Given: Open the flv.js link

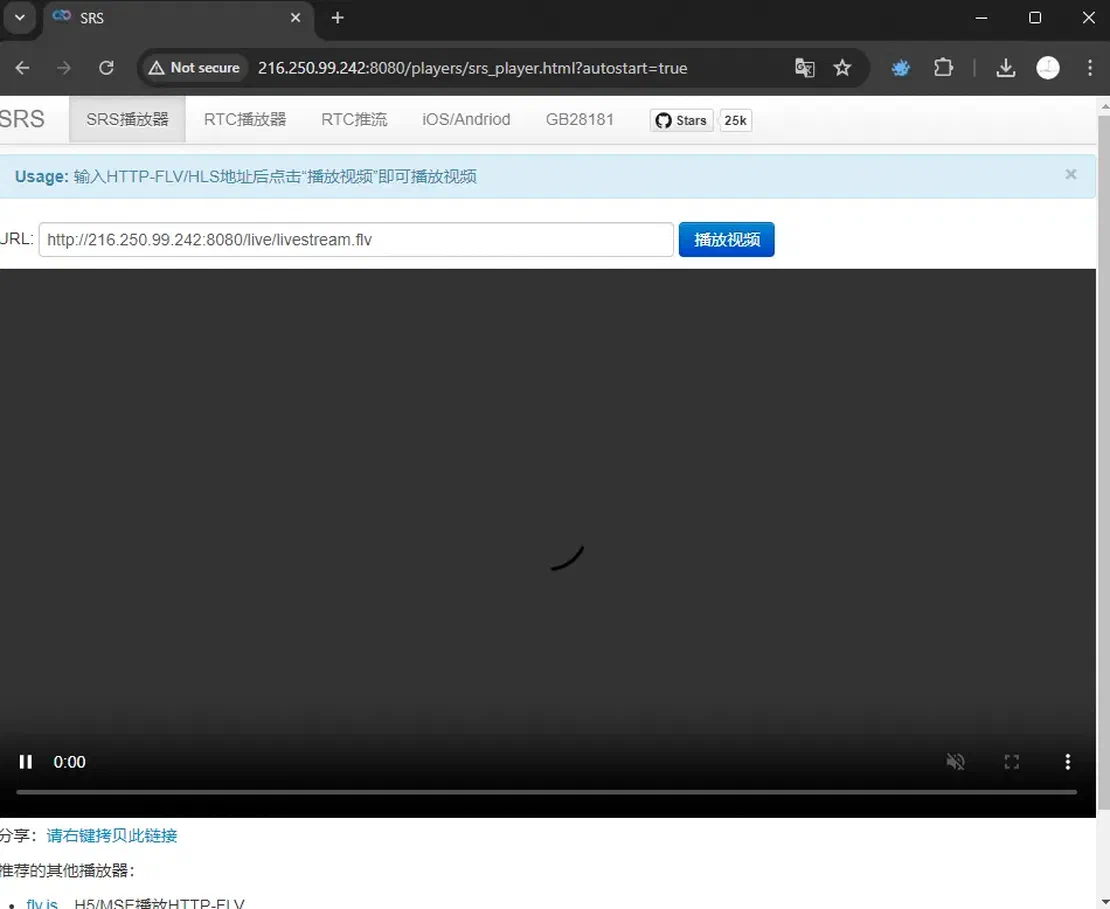Looking at the screenshot, I should [42, 902].
